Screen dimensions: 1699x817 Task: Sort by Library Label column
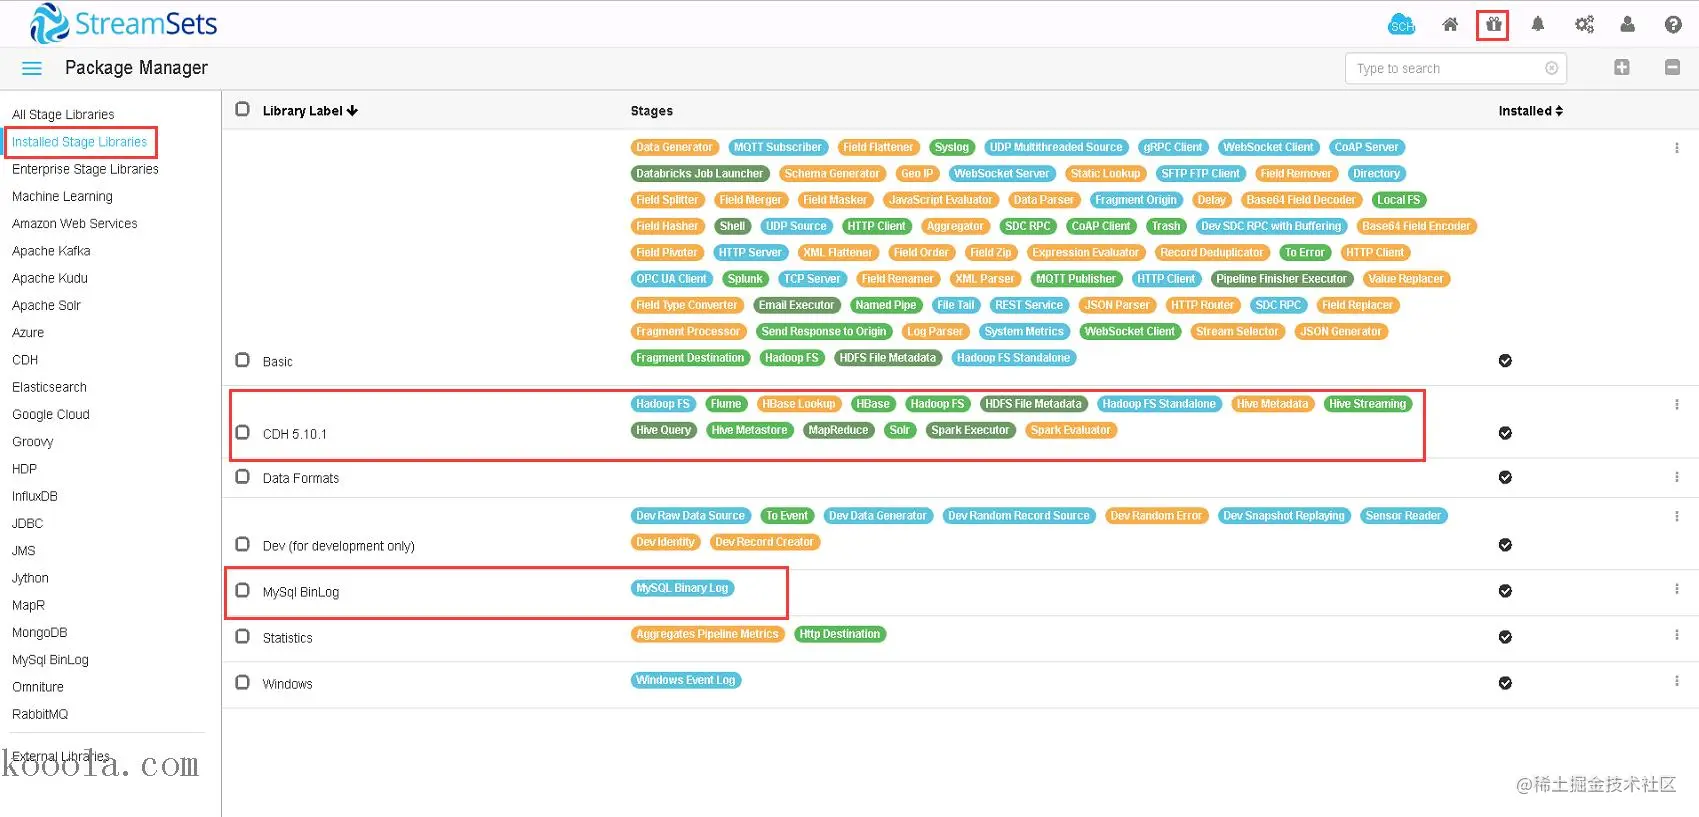(x=310, y=111)
